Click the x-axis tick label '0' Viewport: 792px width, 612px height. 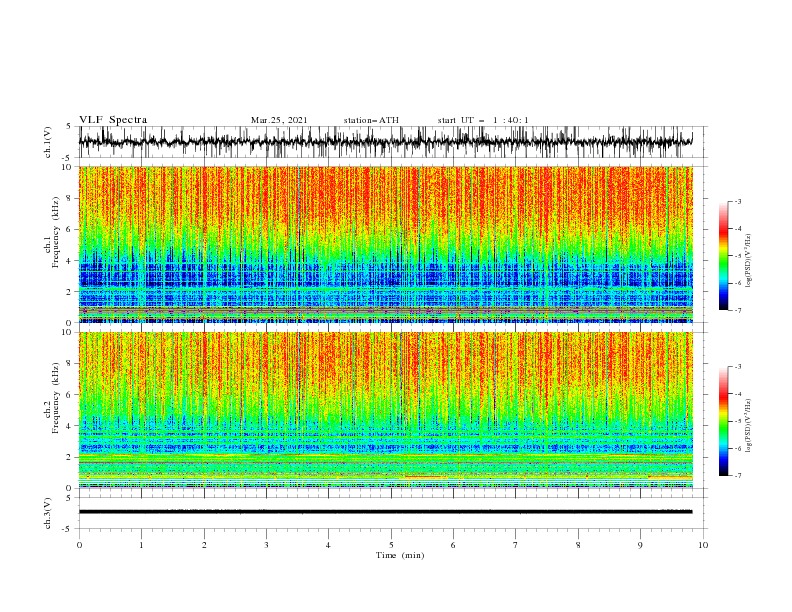[79, 545]
